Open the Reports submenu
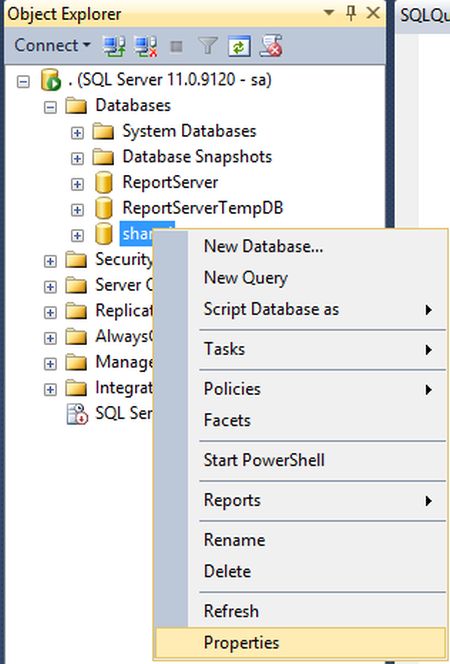 [x=301, y=500]
